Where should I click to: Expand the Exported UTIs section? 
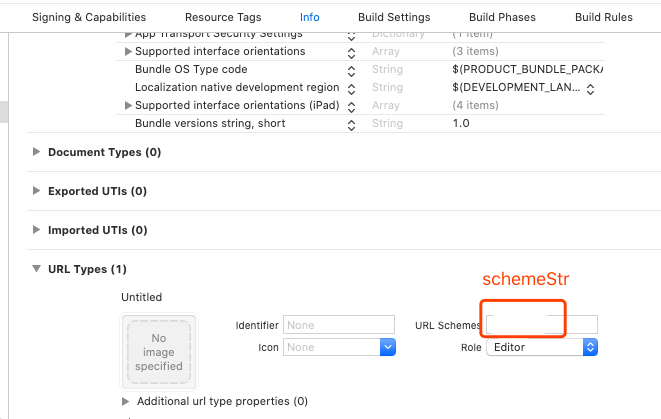pos(37,191)
